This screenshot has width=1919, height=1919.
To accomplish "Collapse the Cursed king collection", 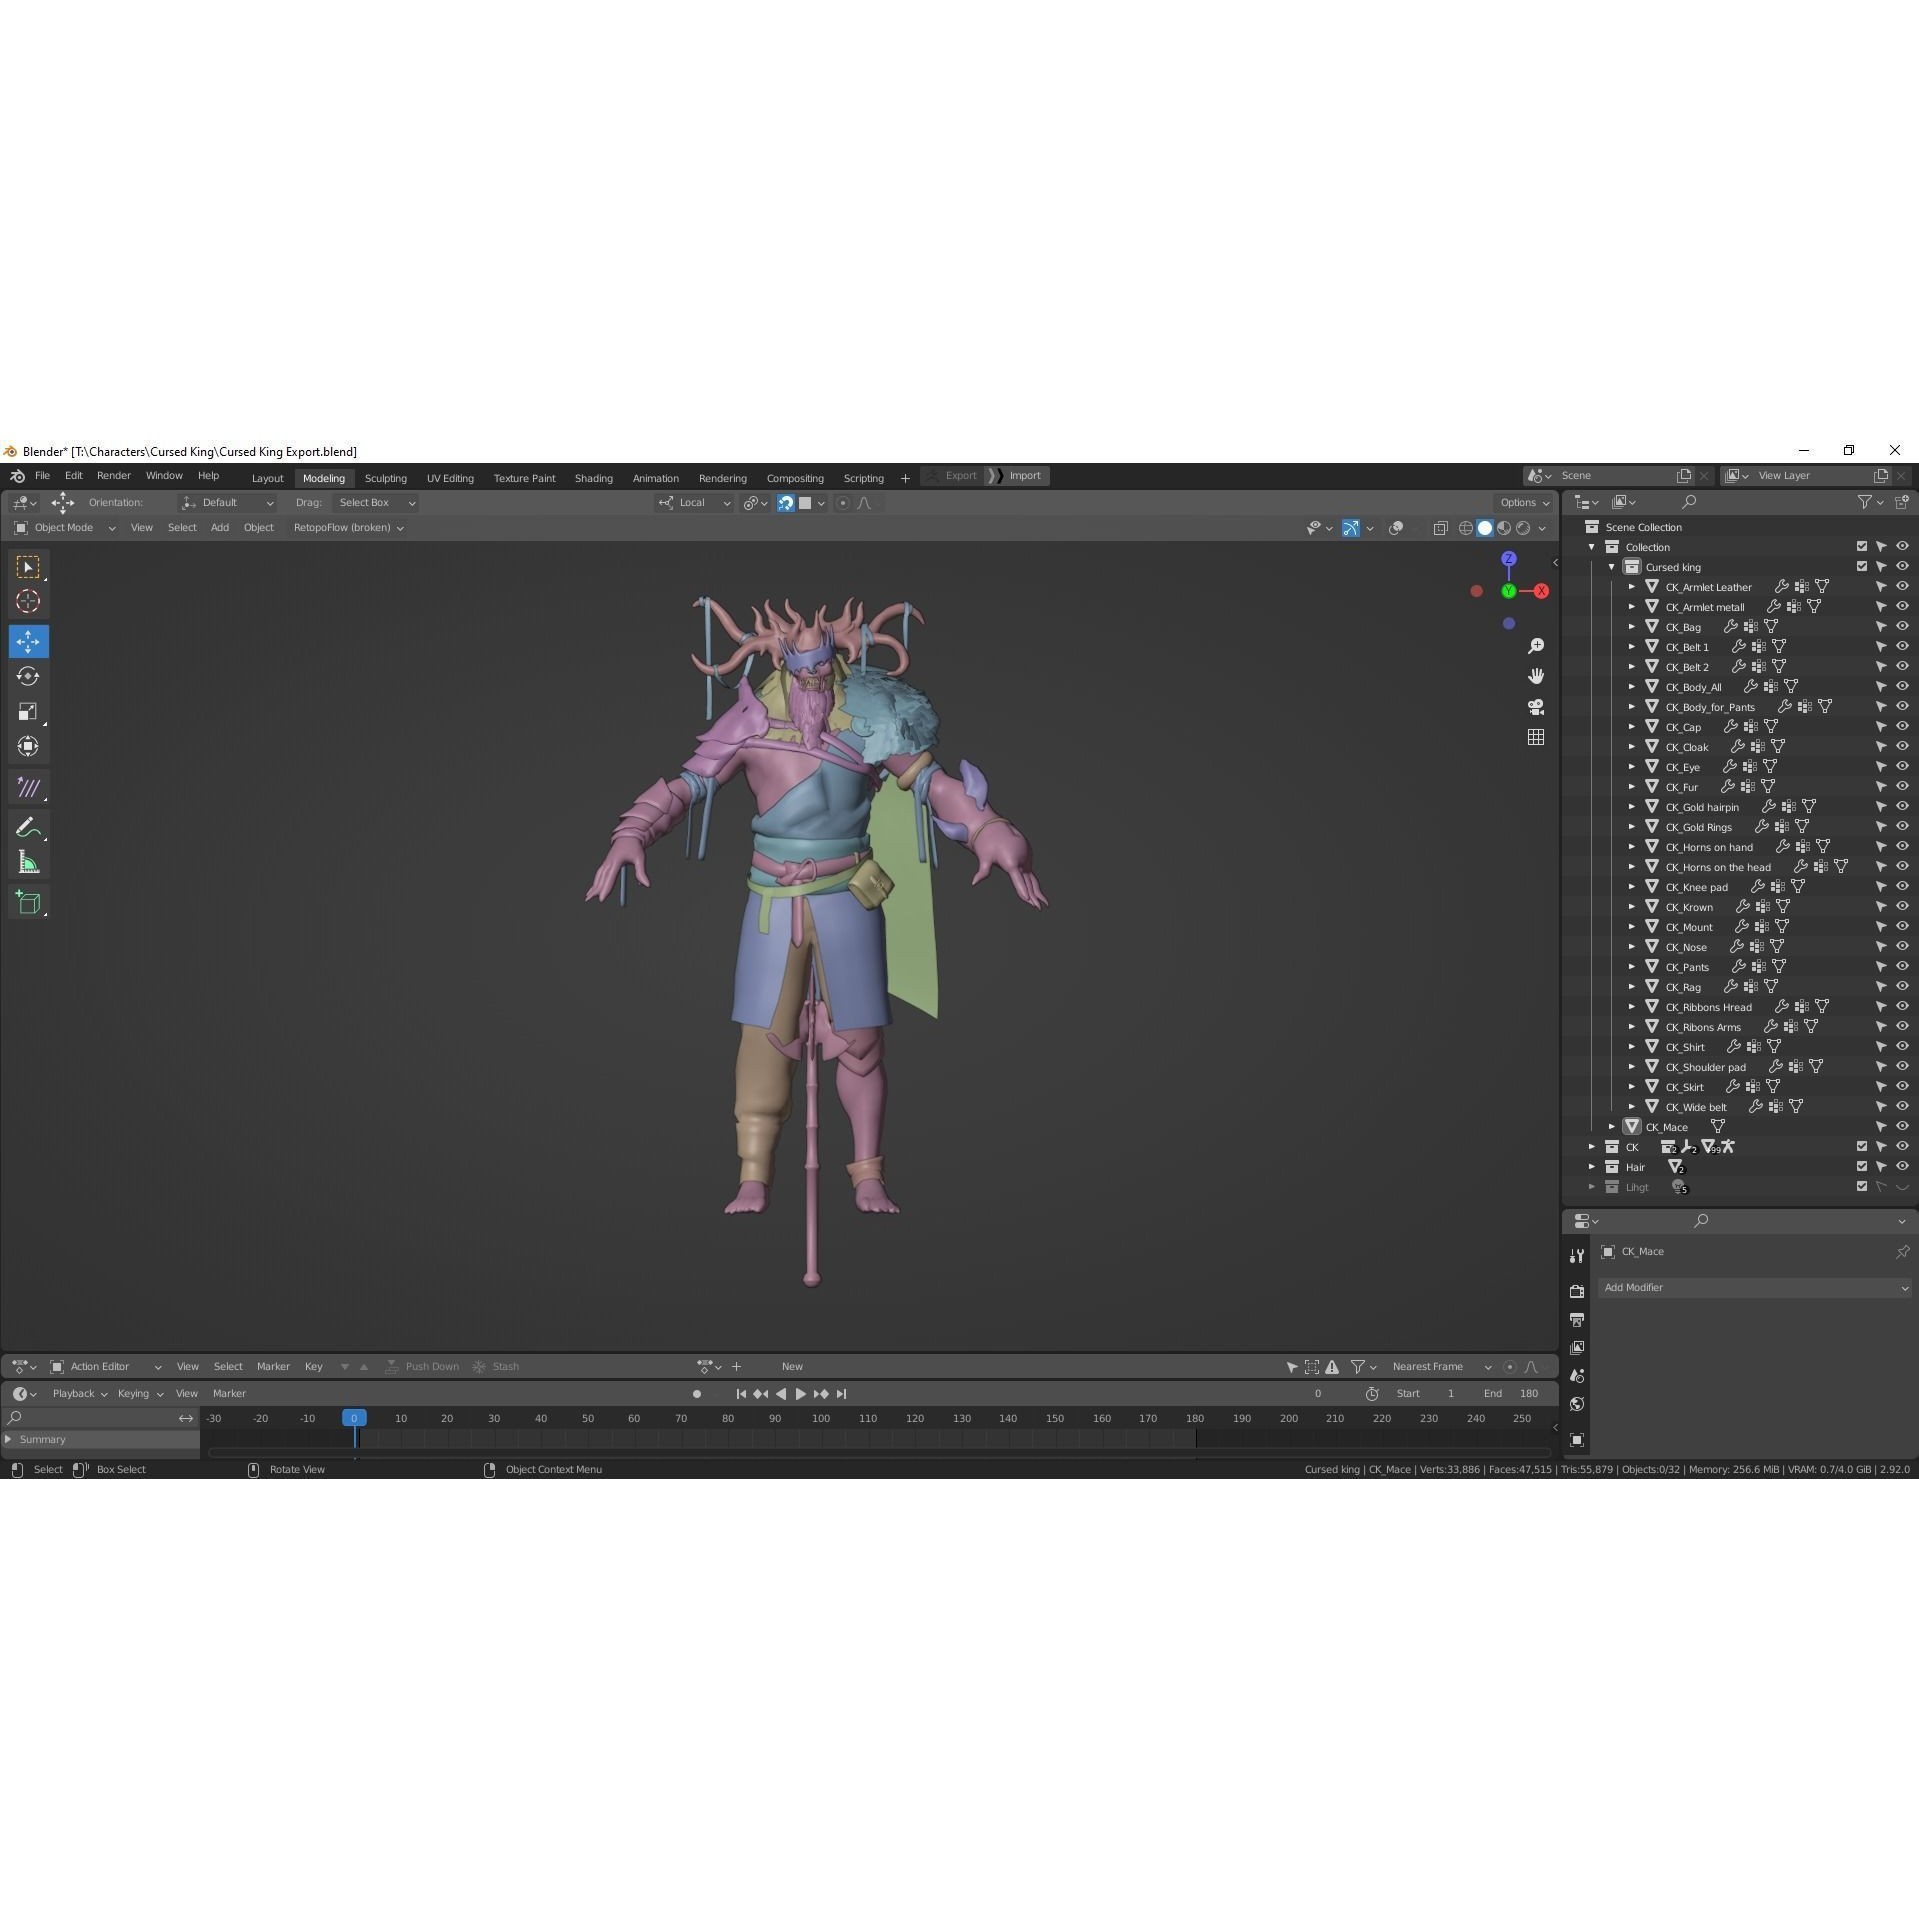I will (x=1611, y=566).
